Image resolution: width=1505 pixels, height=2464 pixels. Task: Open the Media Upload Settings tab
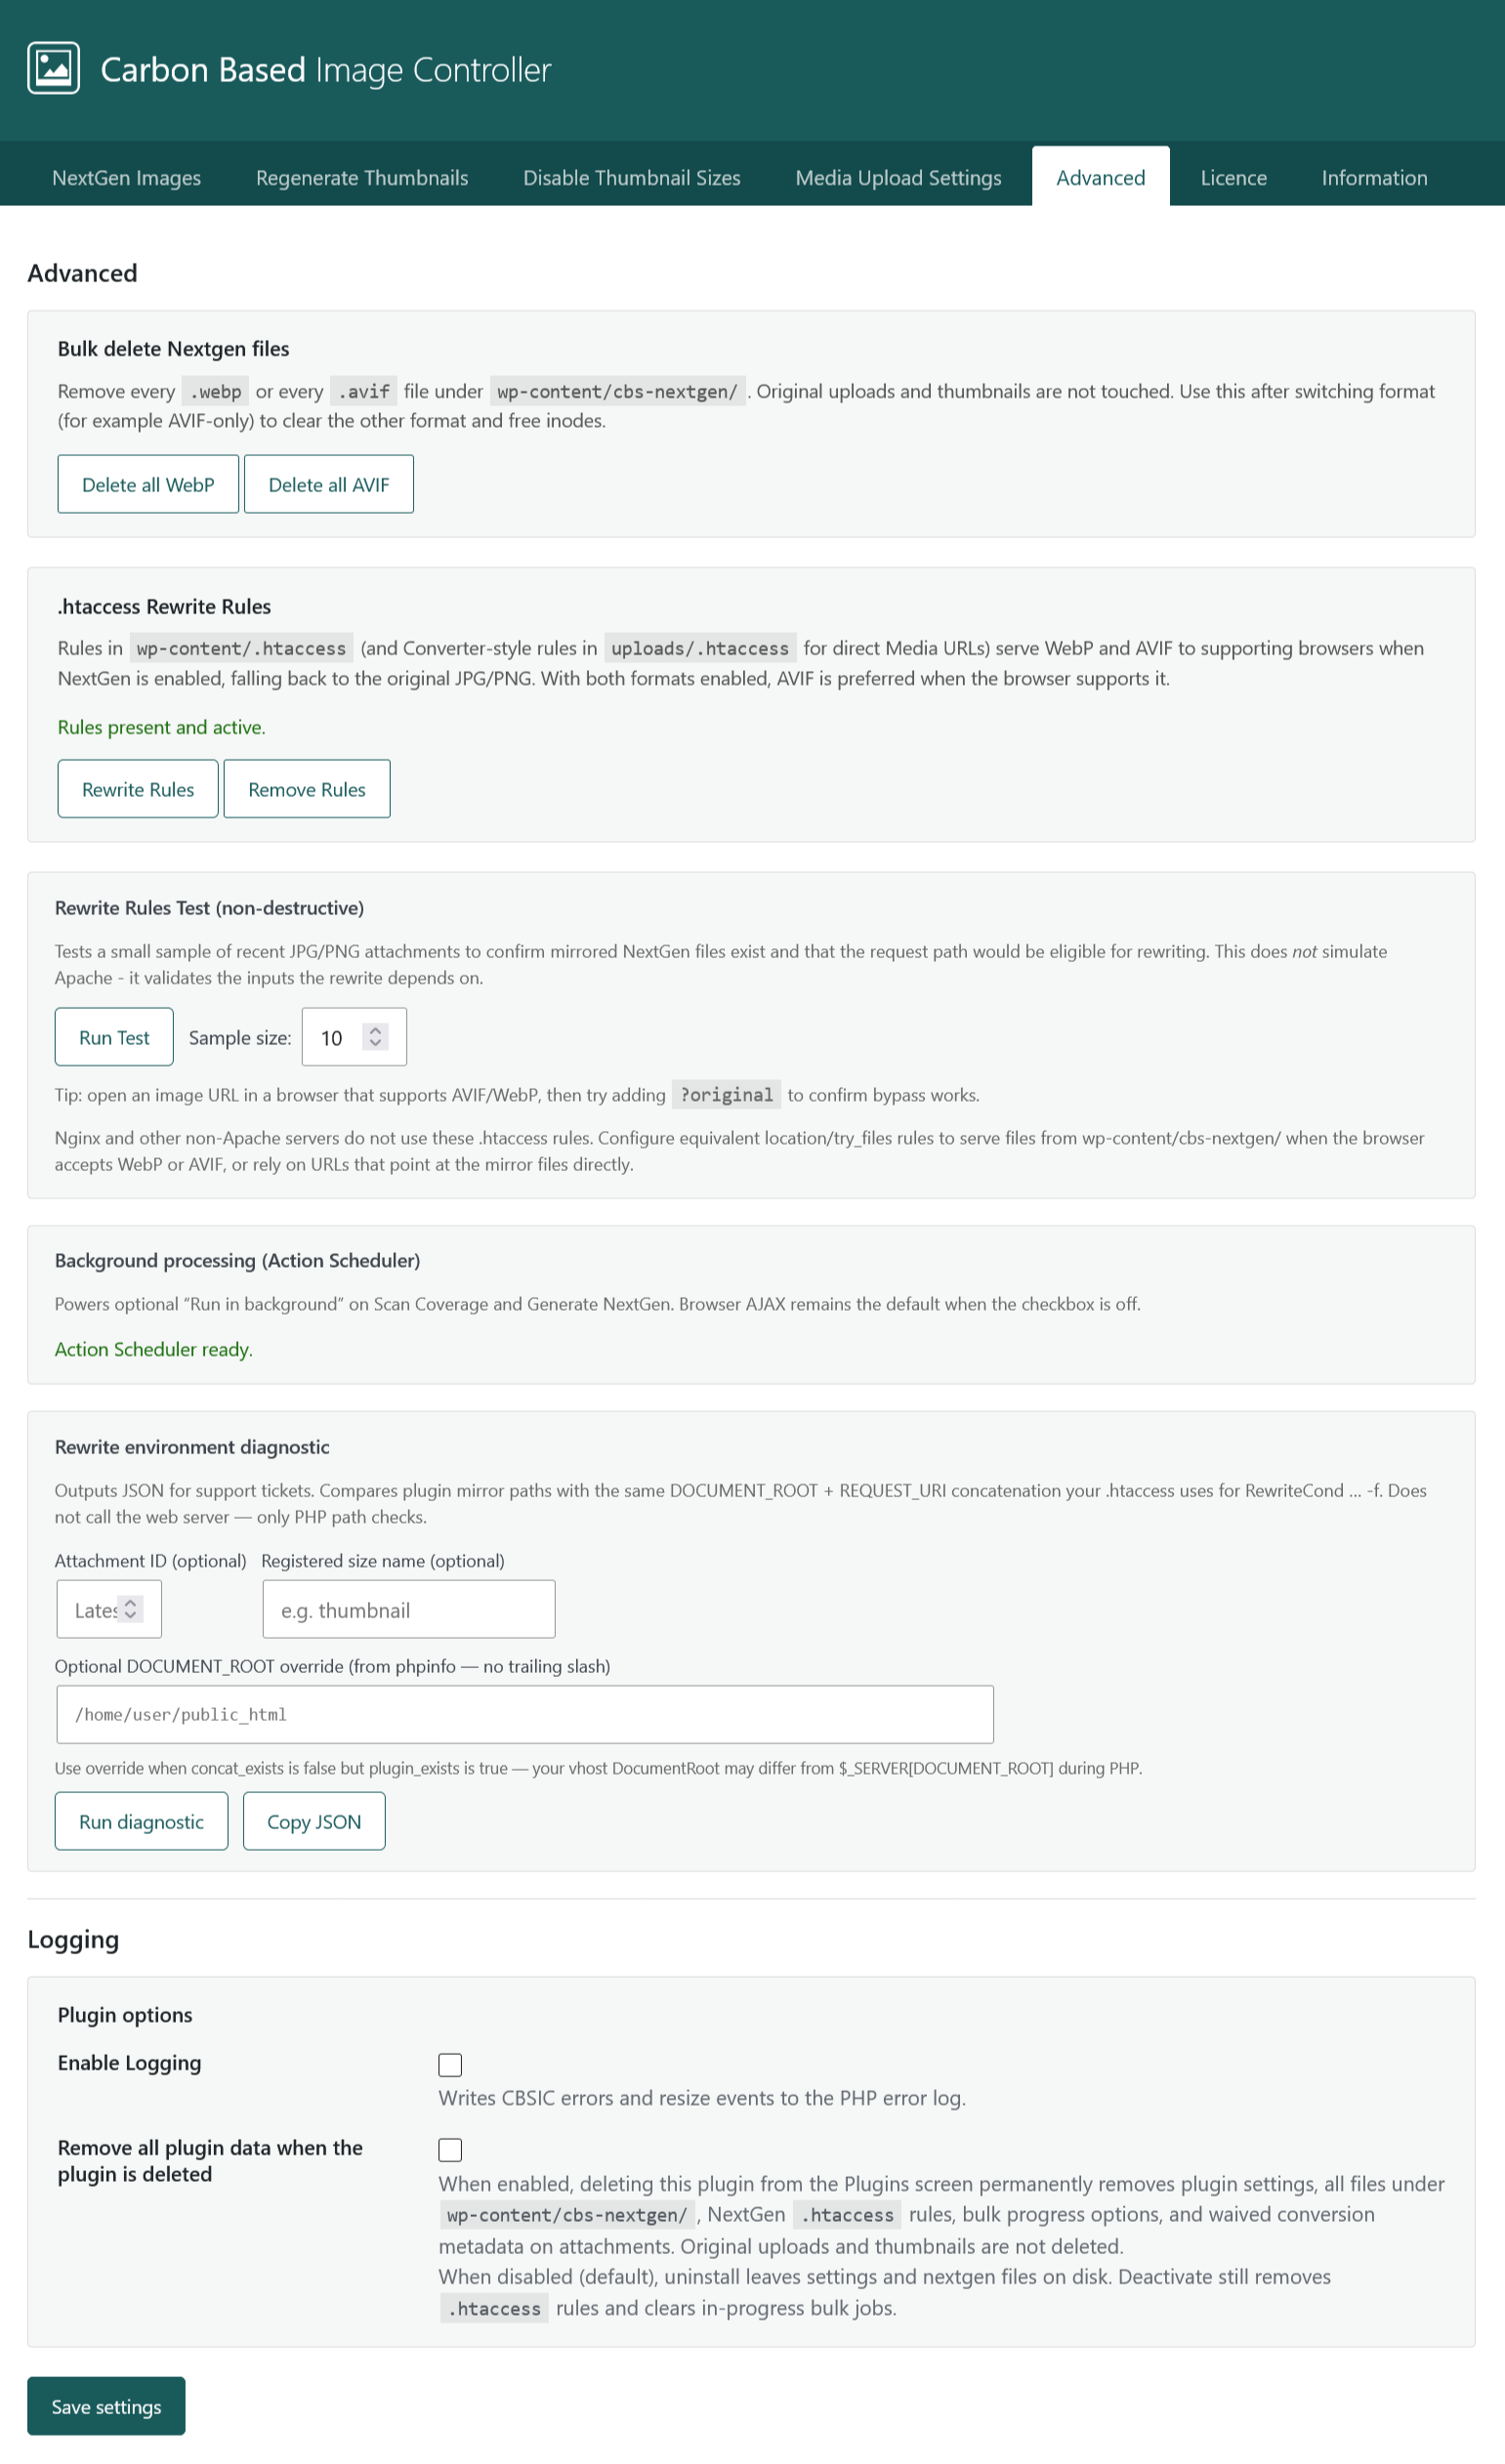point(898,177)
